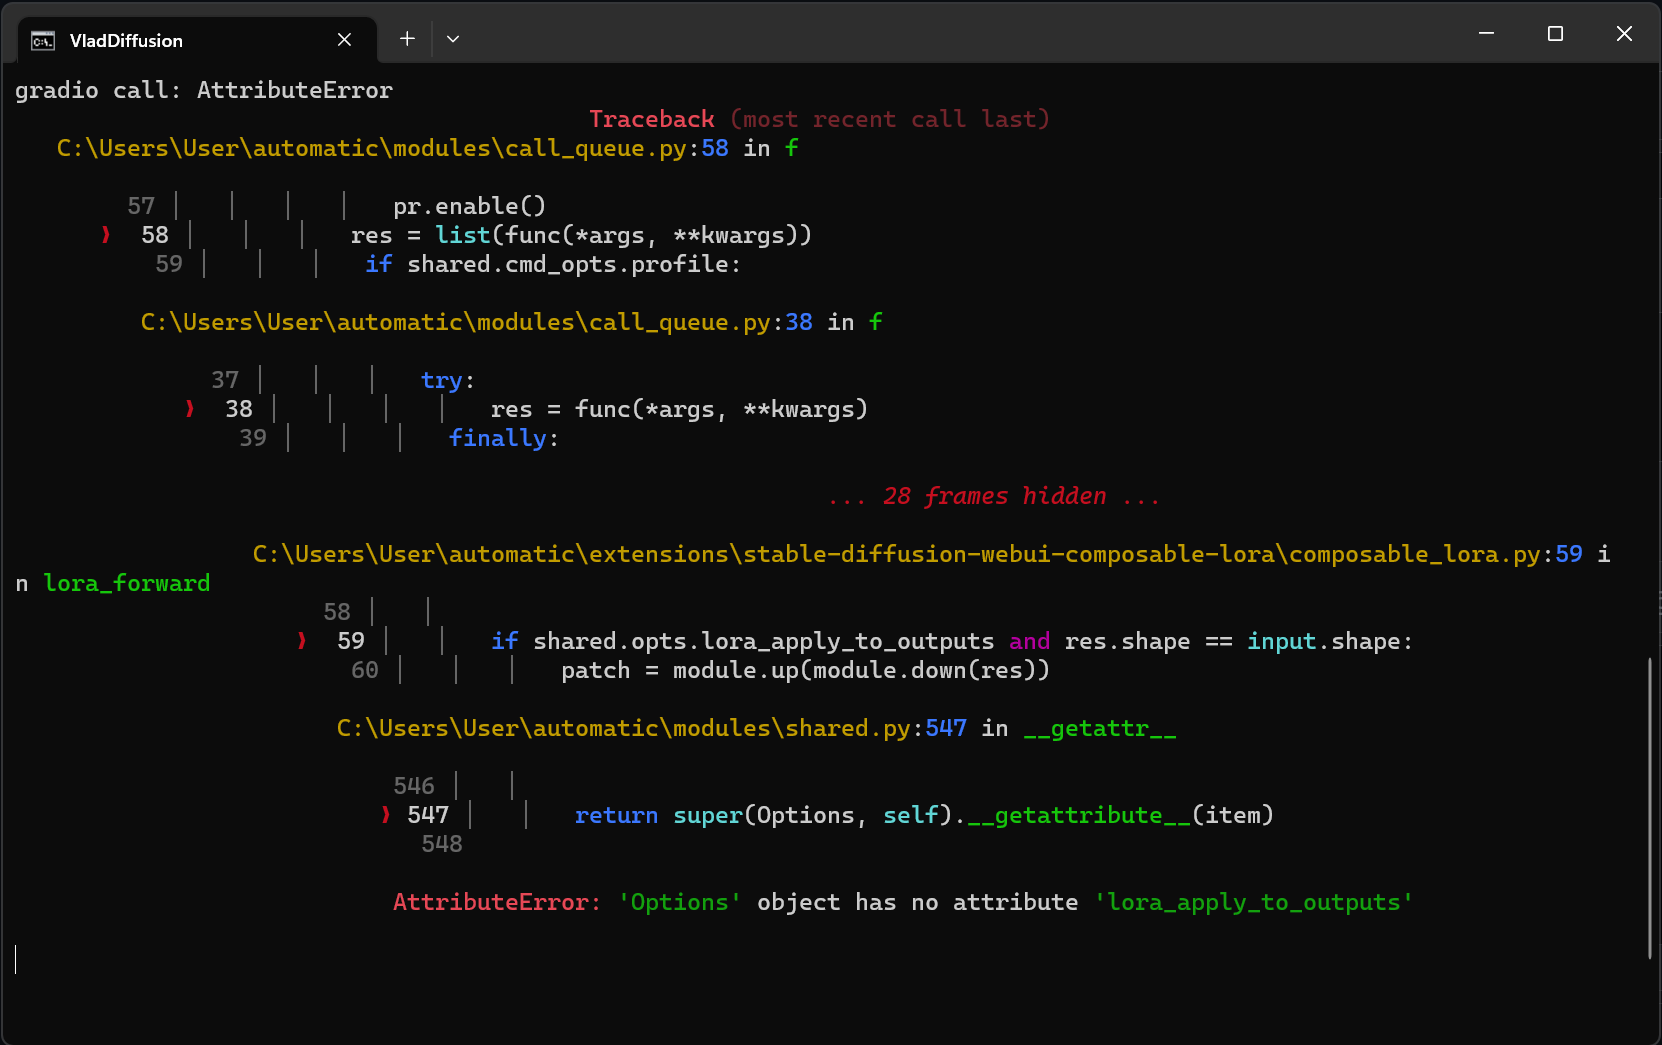This screenshot has height=1045, width=1662.
Task: Click 'res = list(func(*args, **kwargs))' line
Action: click(x=582, y=235)
